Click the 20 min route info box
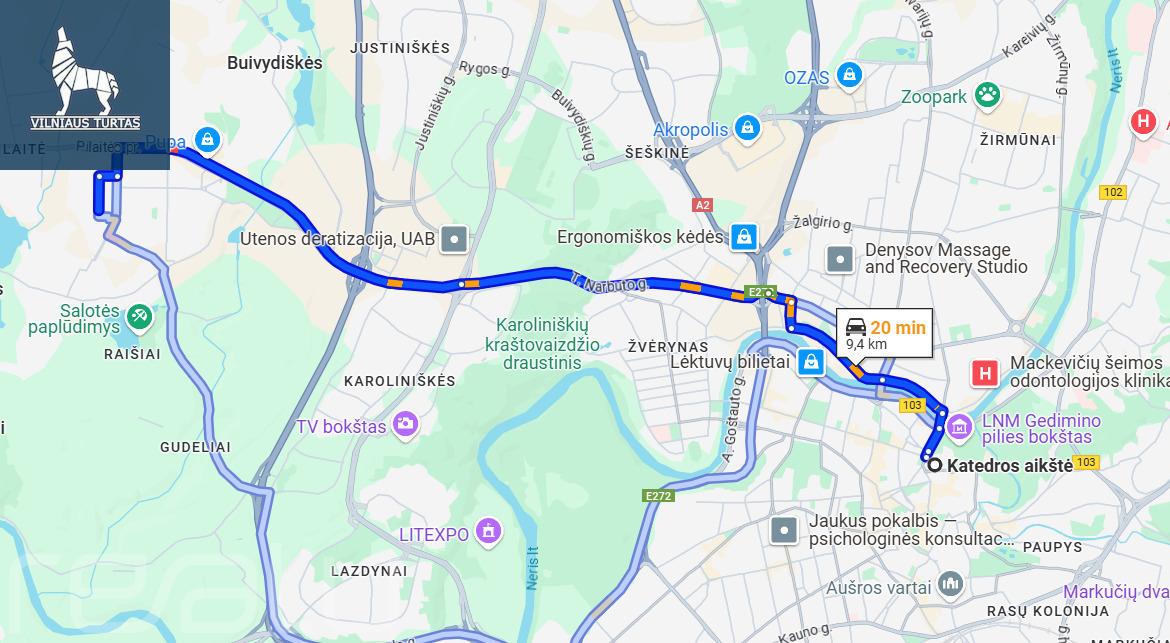 [884, 333]
